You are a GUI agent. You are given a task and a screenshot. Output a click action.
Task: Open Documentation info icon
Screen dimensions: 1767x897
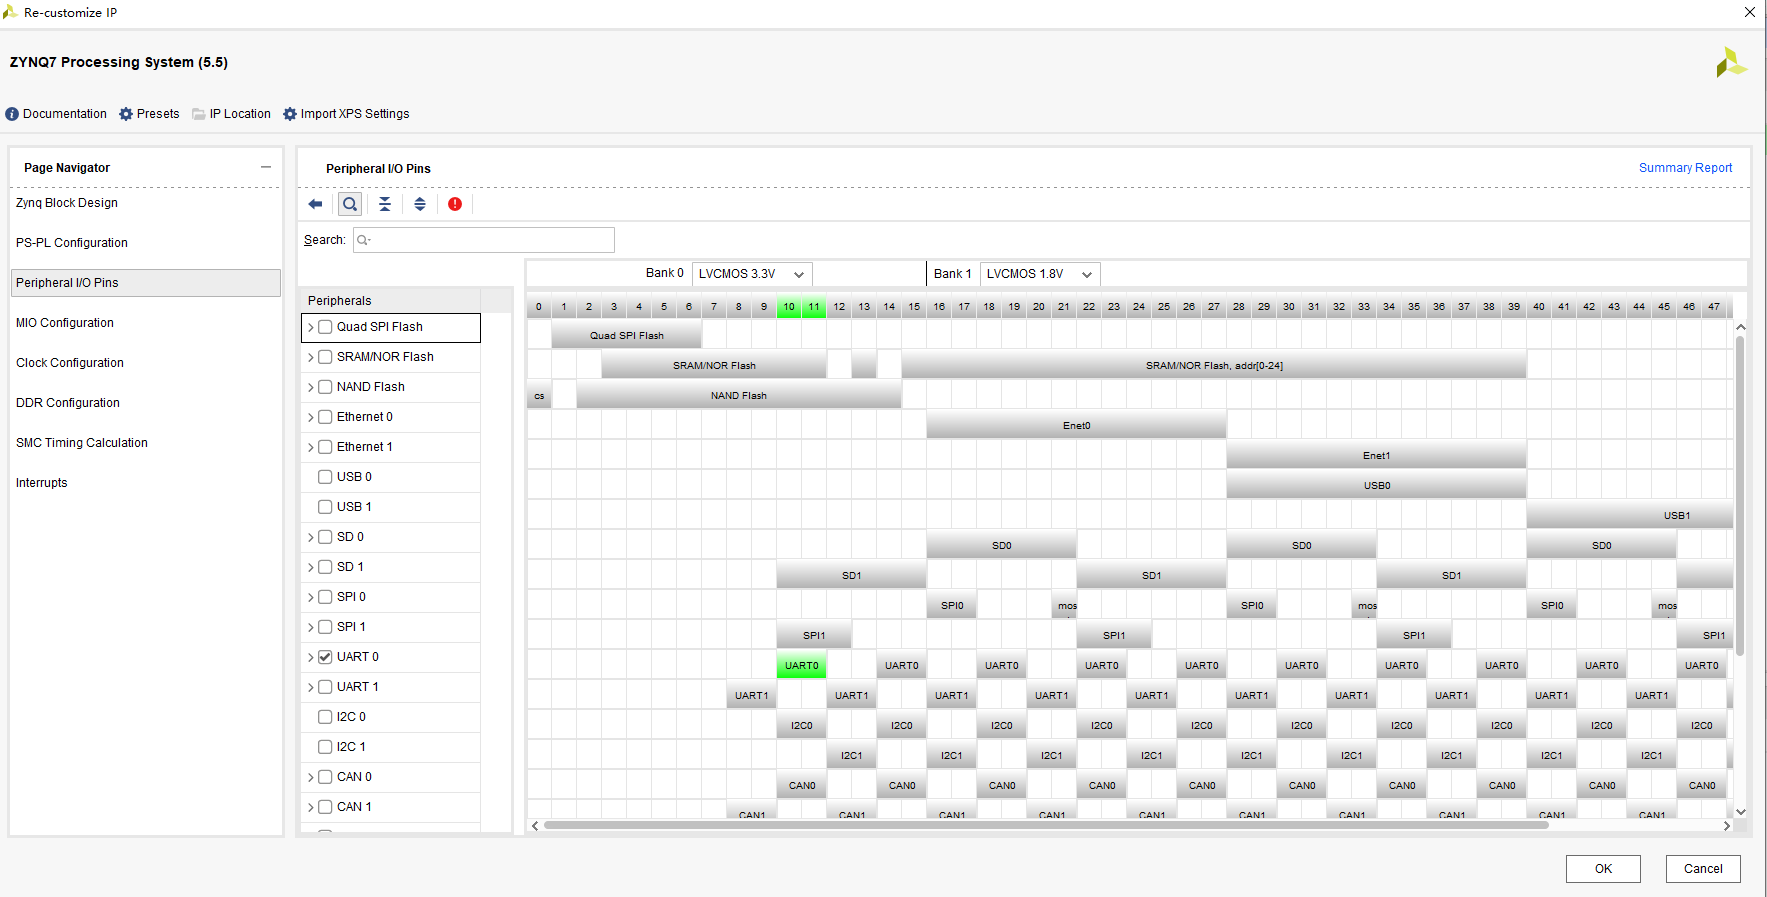click(12, 114)
